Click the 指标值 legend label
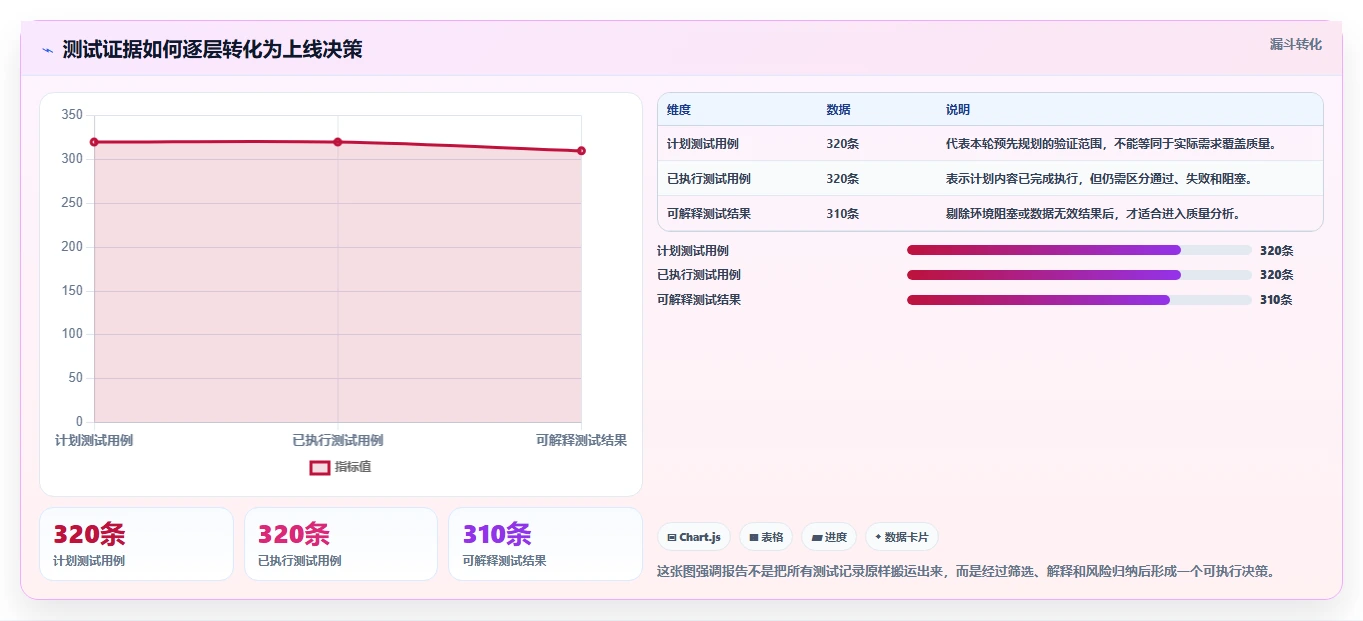This screenshot has height=621, width=1363. pyautogui.click(x=353, y=467)
